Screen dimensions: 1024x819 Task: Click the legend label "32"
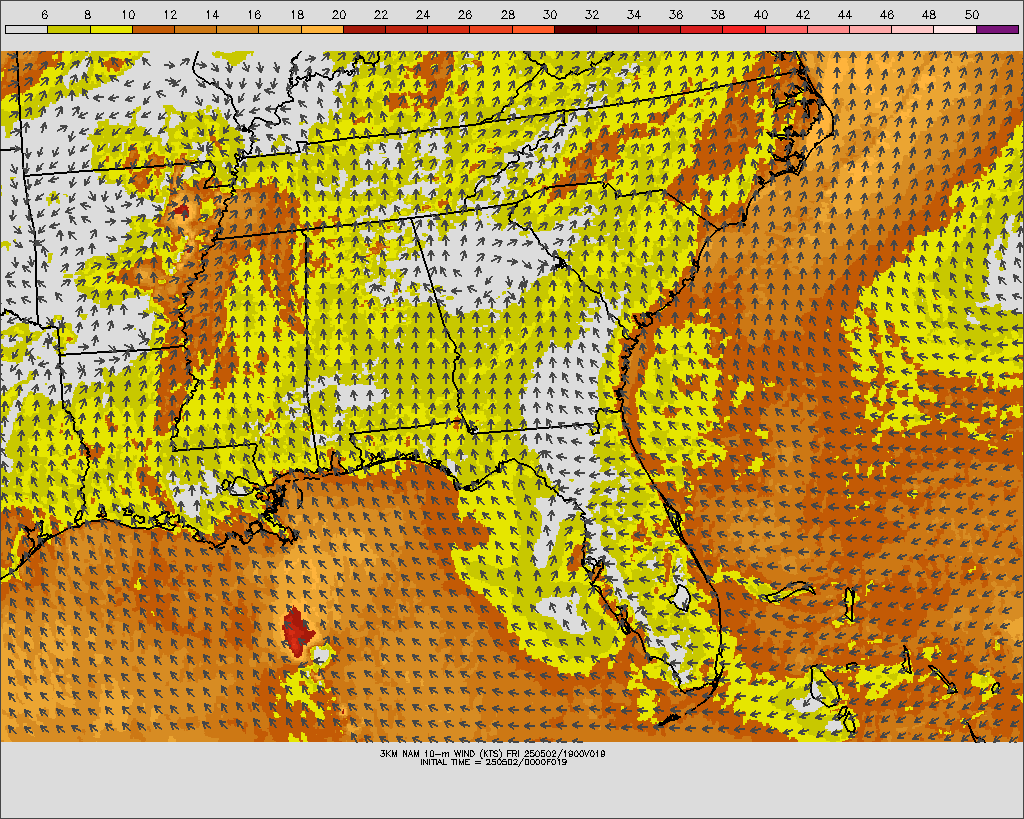(592, 14)
